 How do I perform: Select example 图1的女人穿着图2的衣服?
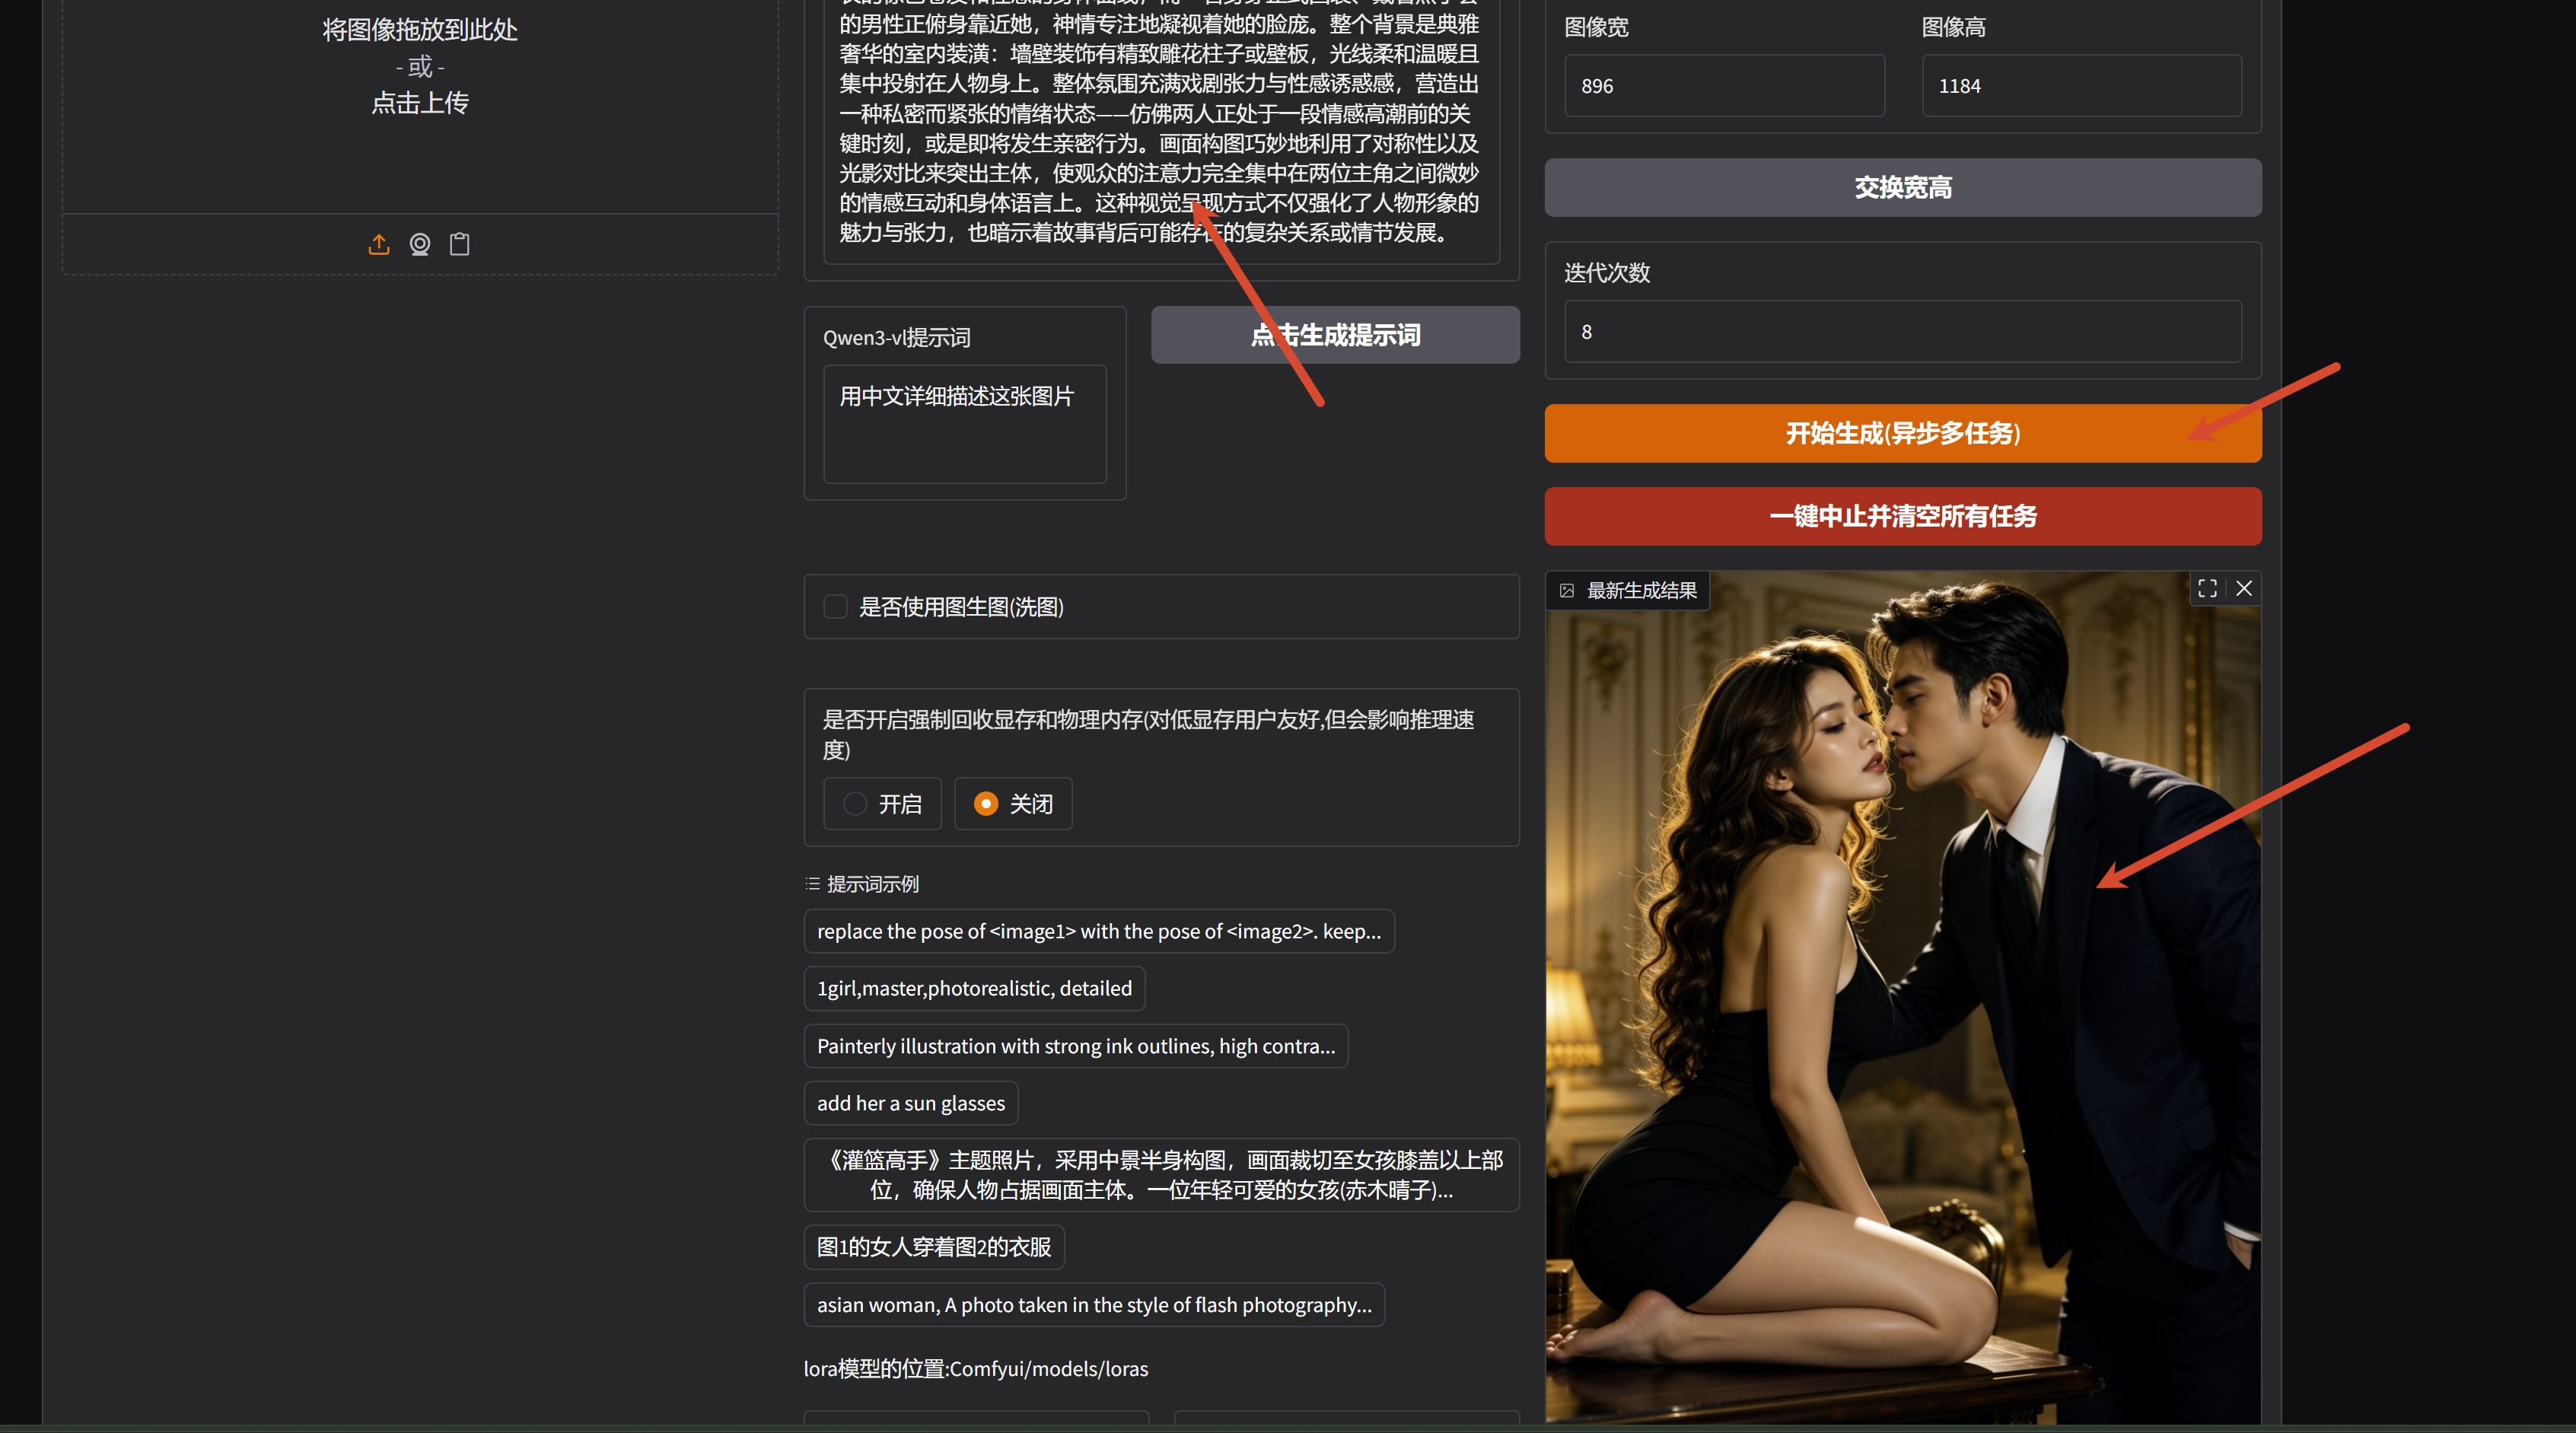tap(934, 1247)
